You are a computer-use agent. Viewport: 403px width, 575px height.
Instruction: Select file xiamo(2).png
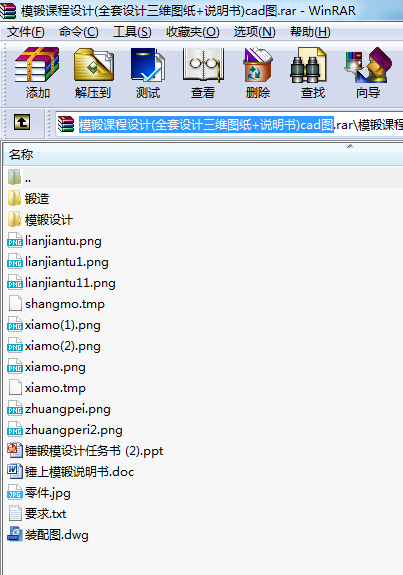tap(63, 346)
